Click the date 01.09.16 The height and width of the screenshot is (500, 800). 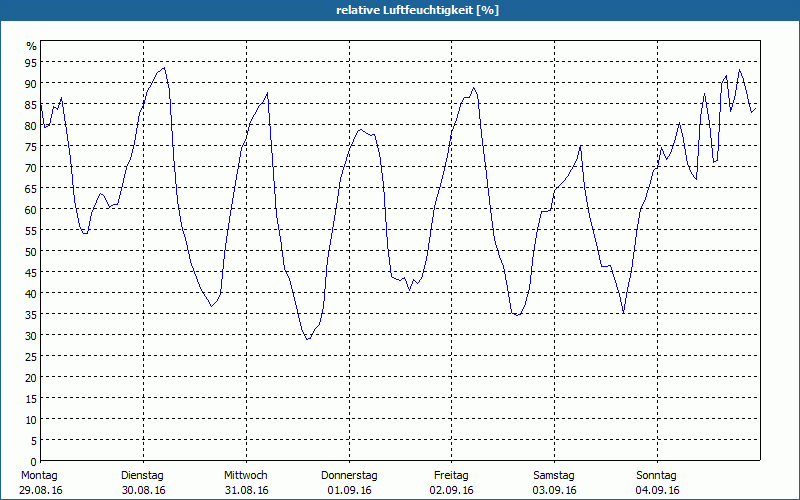pyautogui.click(x=349, y=490)
